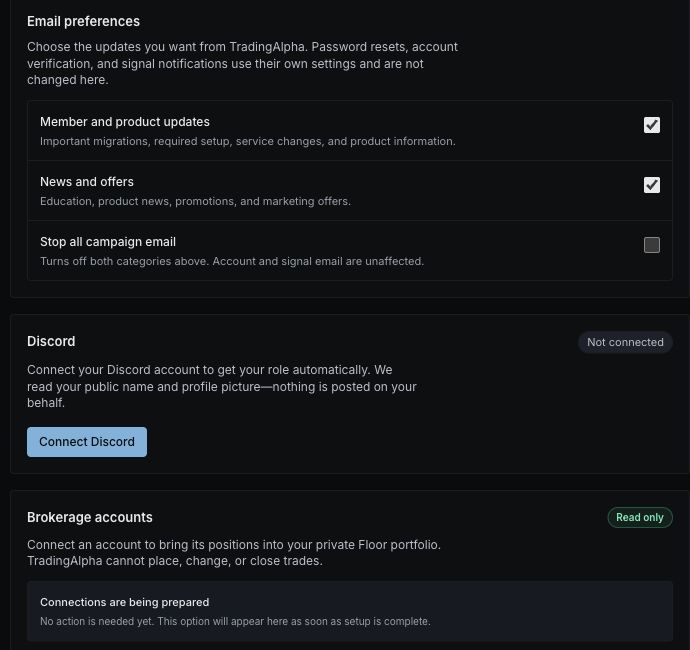The width and height of the screenshot is (690, 650).
Task: Click the Member and product updates label
Action: 125,121
